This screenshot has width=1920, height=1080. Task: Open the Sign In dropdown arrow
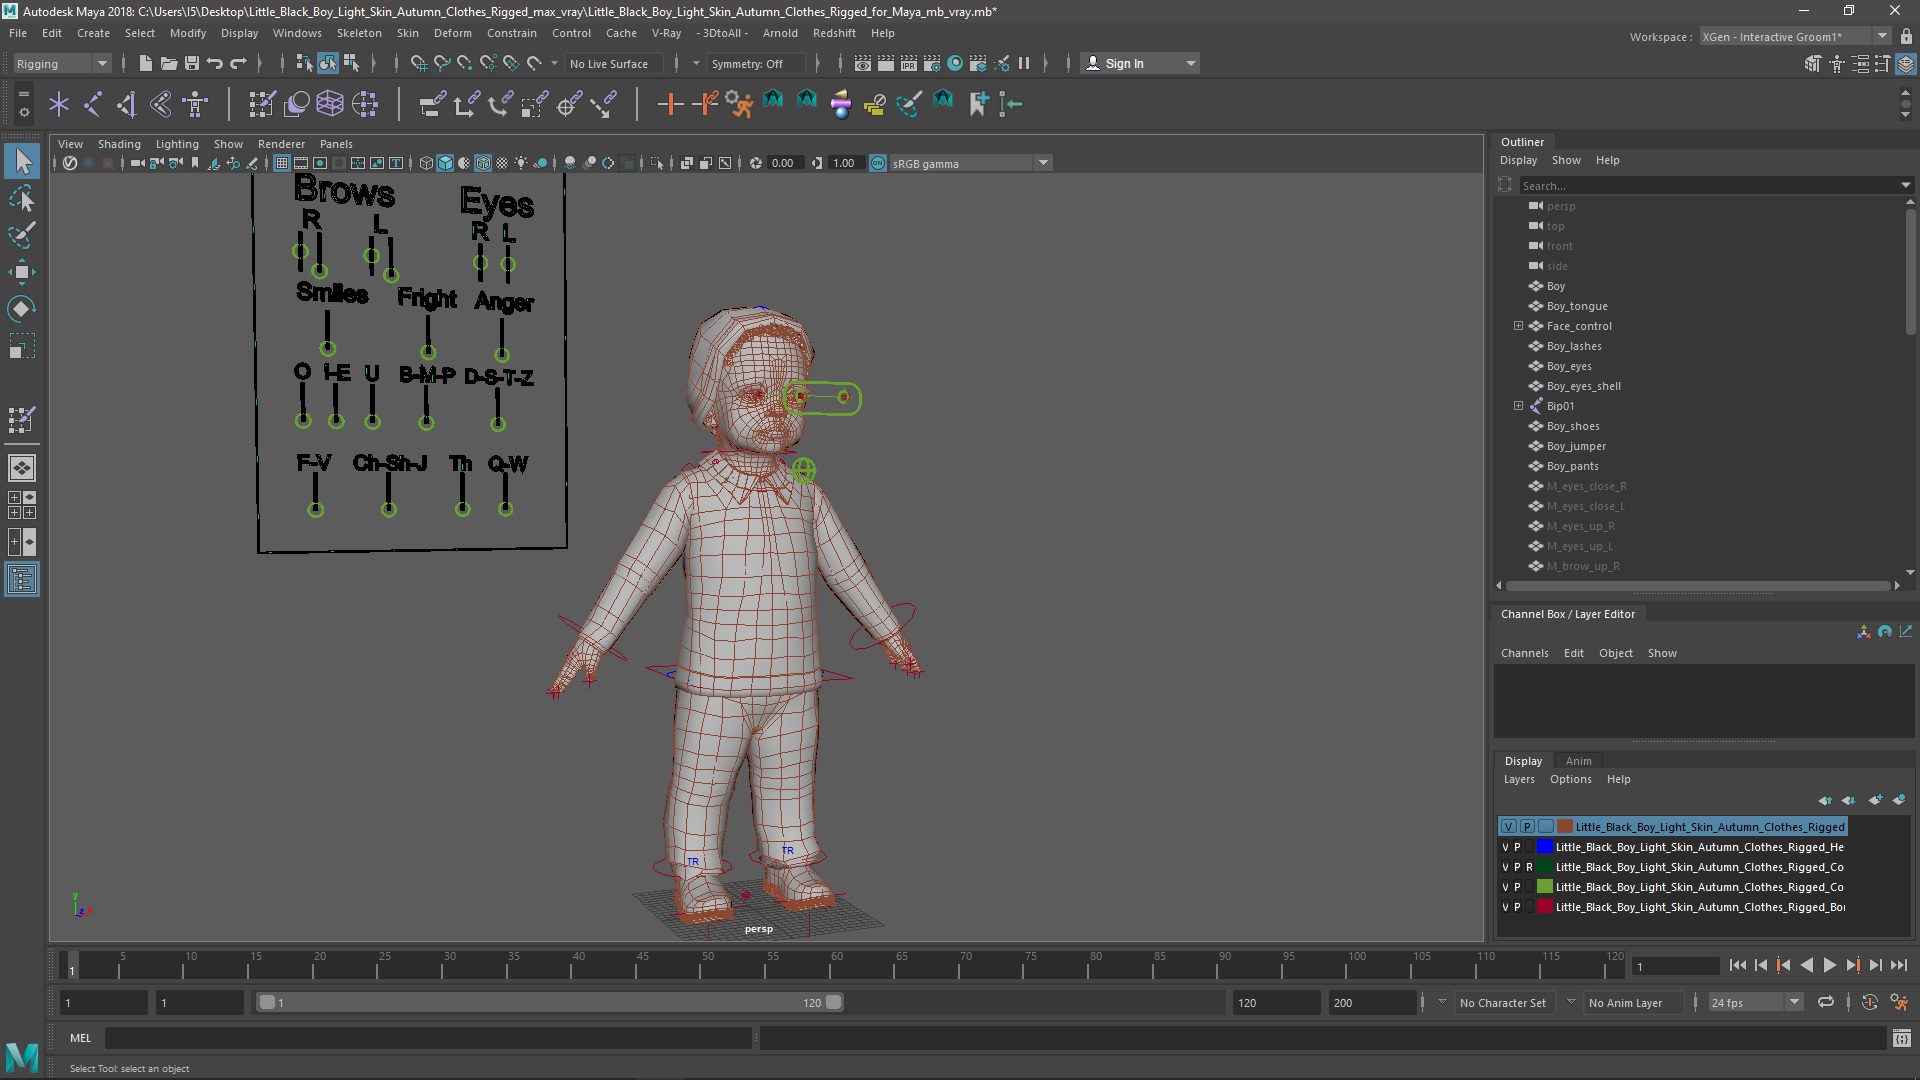[1190, 63]
